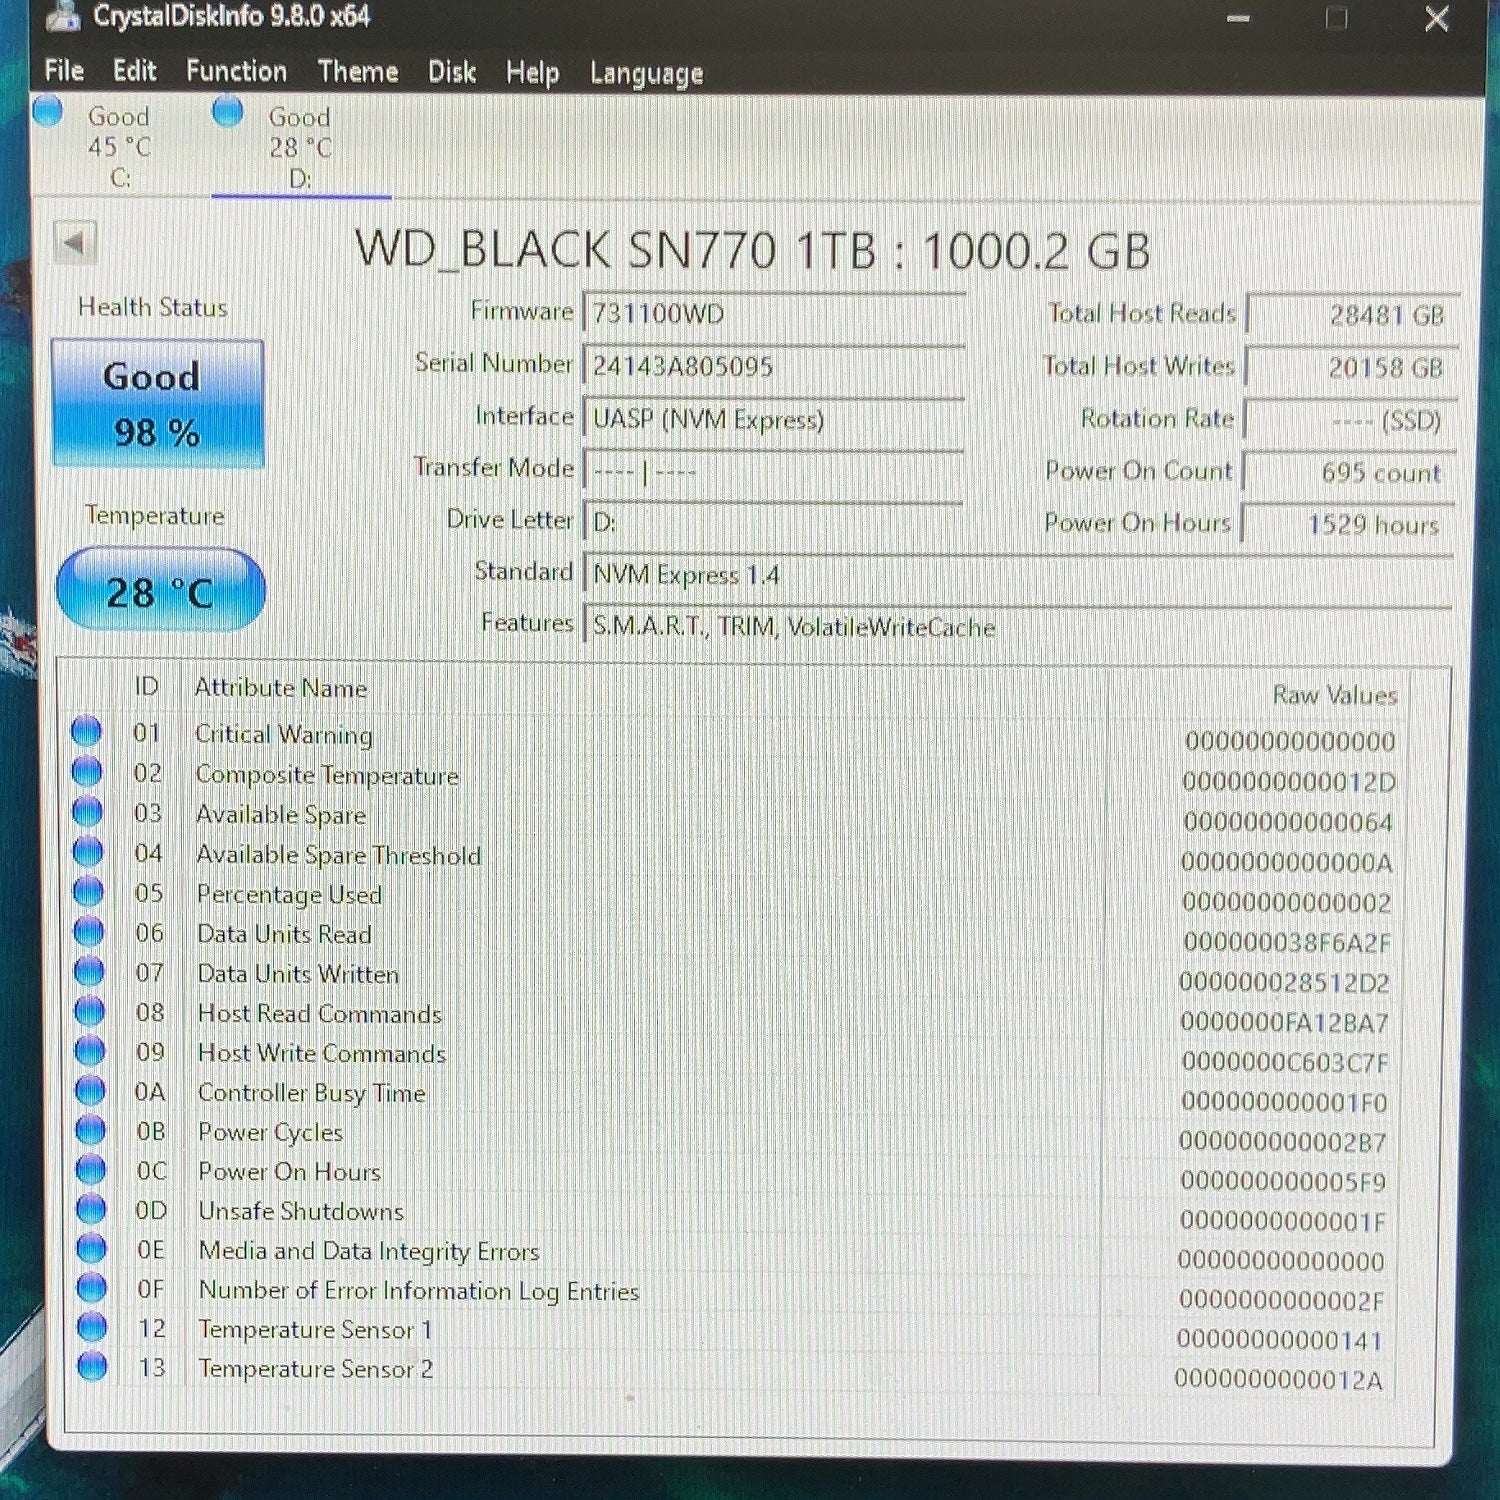The height and width of the screenshot is (1500, 1500).
Task: Select the Temperature Sensor 2 attribute name
Action: [316, 1369]
